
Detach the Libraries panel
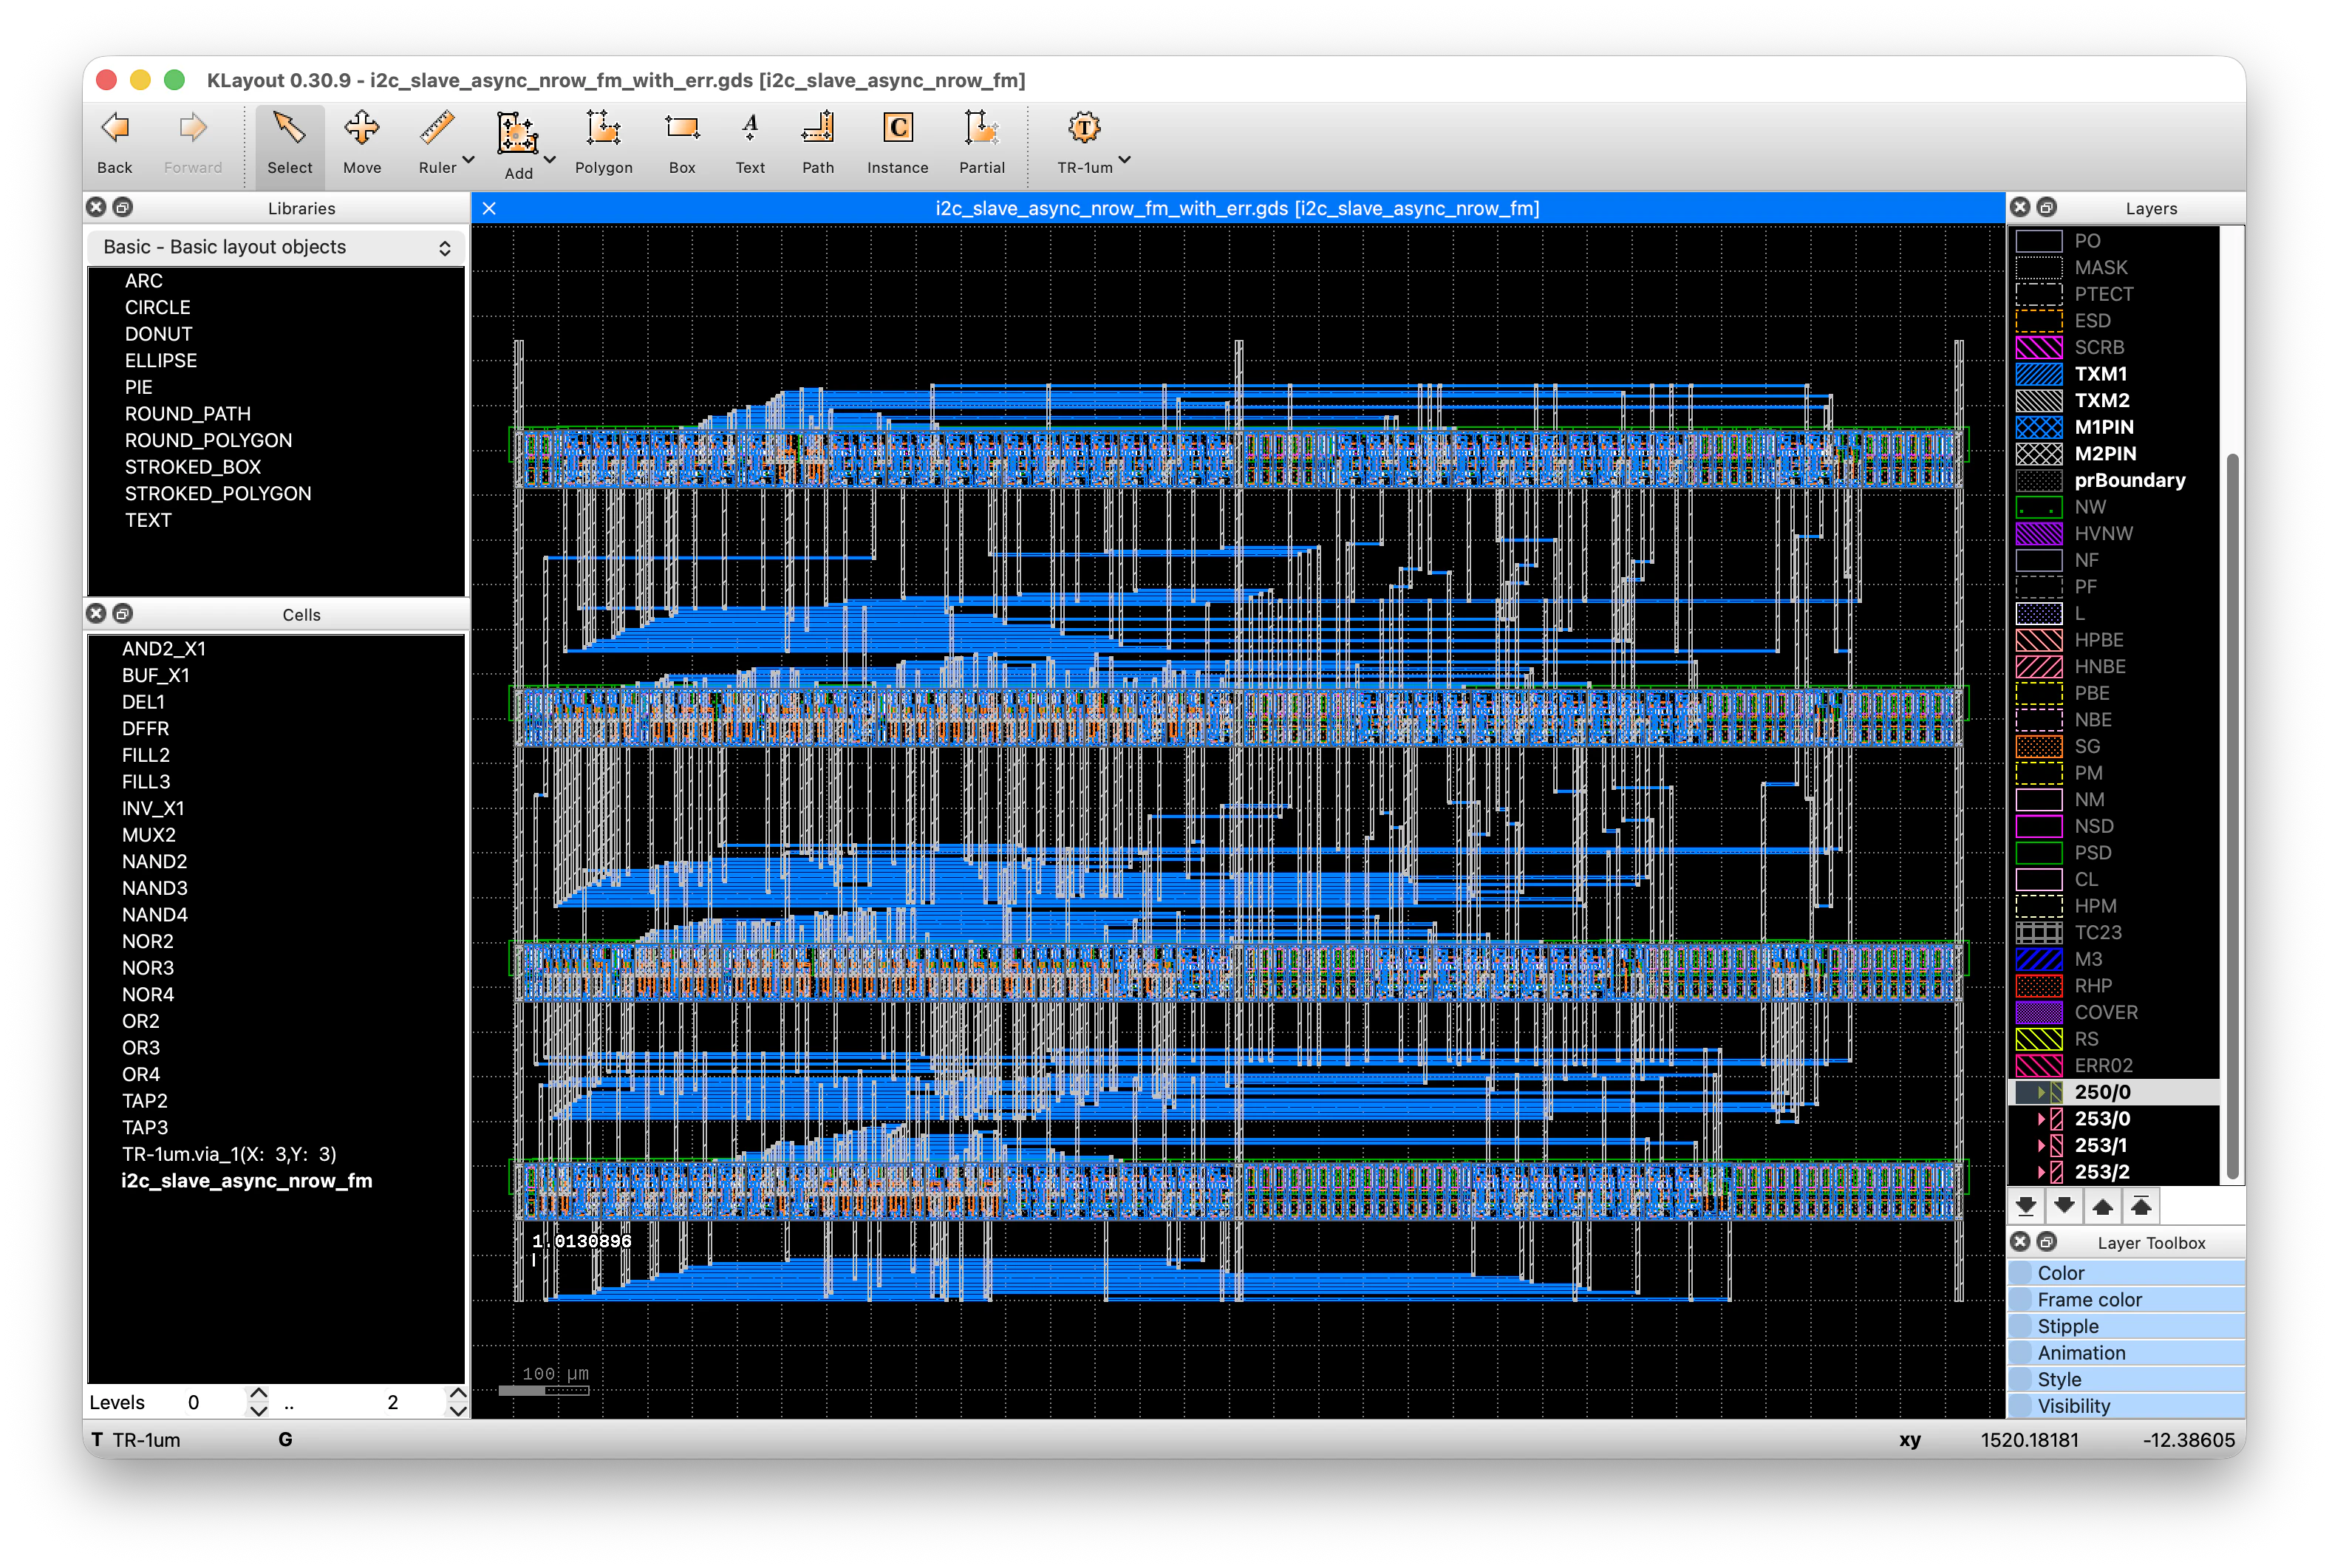coord(123,207)
